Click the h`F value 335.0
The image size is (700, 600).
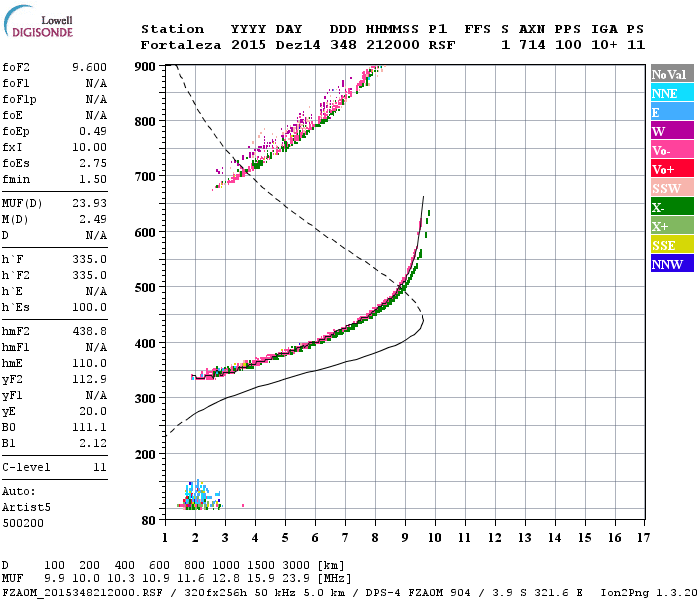pos(89,259)
